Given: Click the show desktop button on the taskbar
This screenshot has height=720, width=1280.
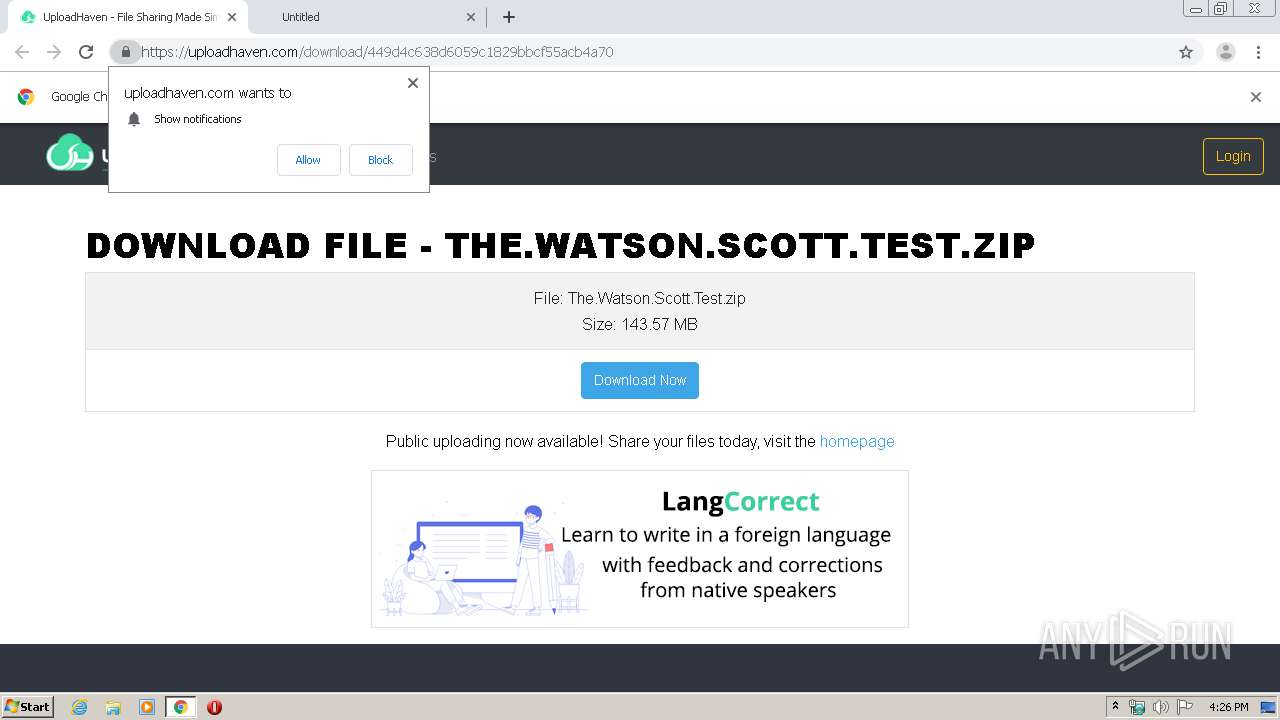Looking at the screenshot, I should coord(1268,707).
